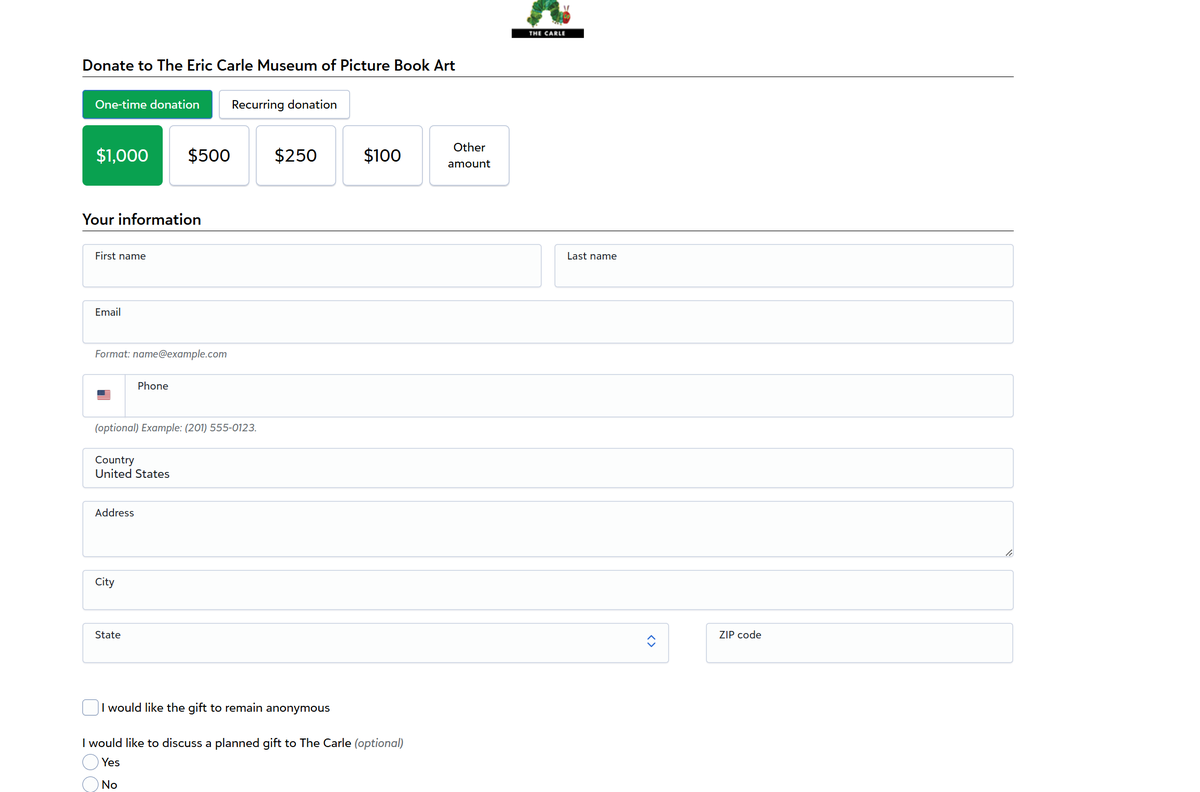Open the Country United States selector

tap(548, 468)
